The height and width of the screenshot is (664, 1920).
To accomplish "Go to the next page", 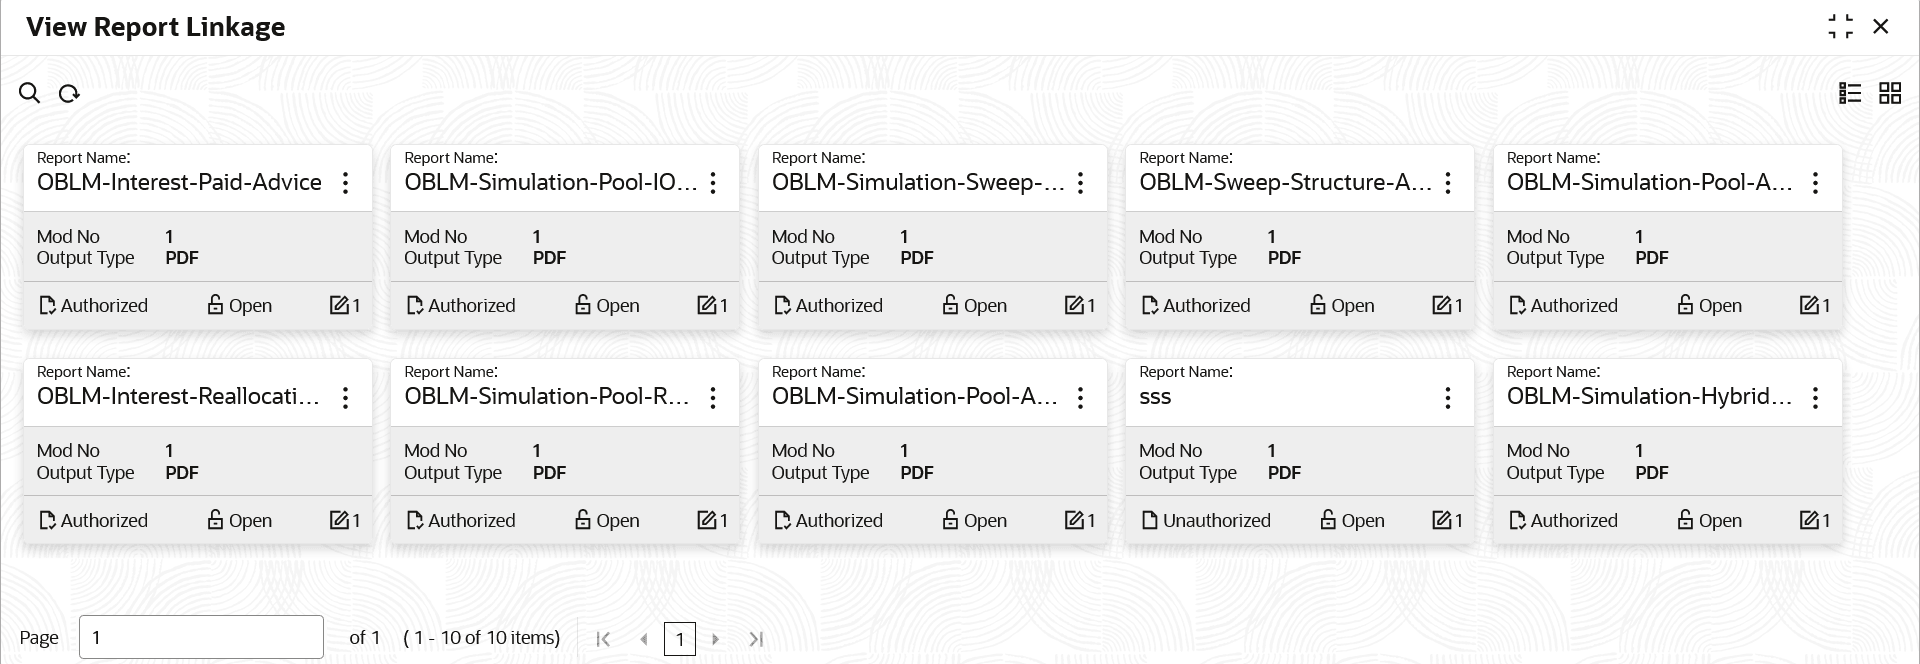I will point(716,639).
